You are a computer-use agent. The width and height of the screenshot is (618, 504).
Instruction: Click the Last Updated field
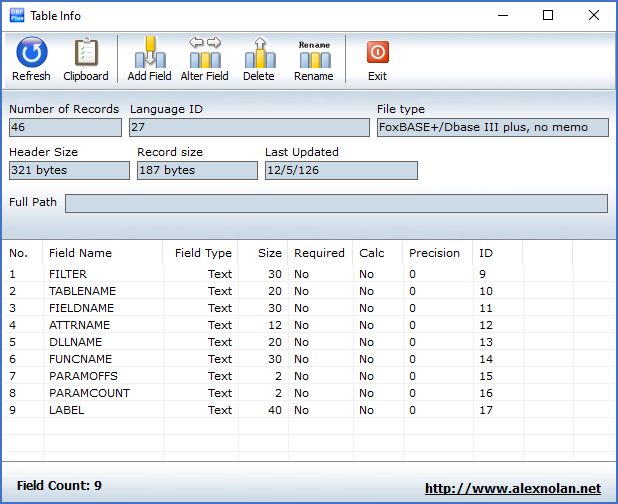click(x=341, y=170)
